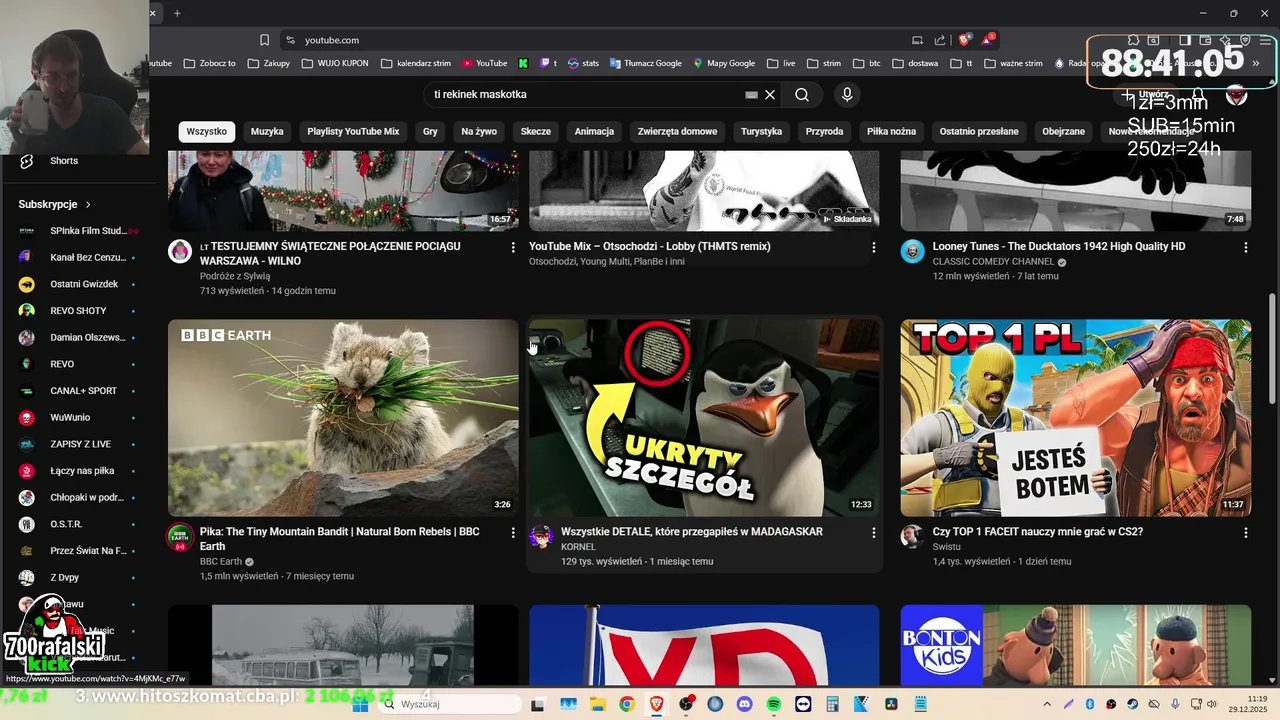Screen dimensions: 1280x720
Task: Open the CANAL+ SPORT subscription
Action: click(77, 391)
